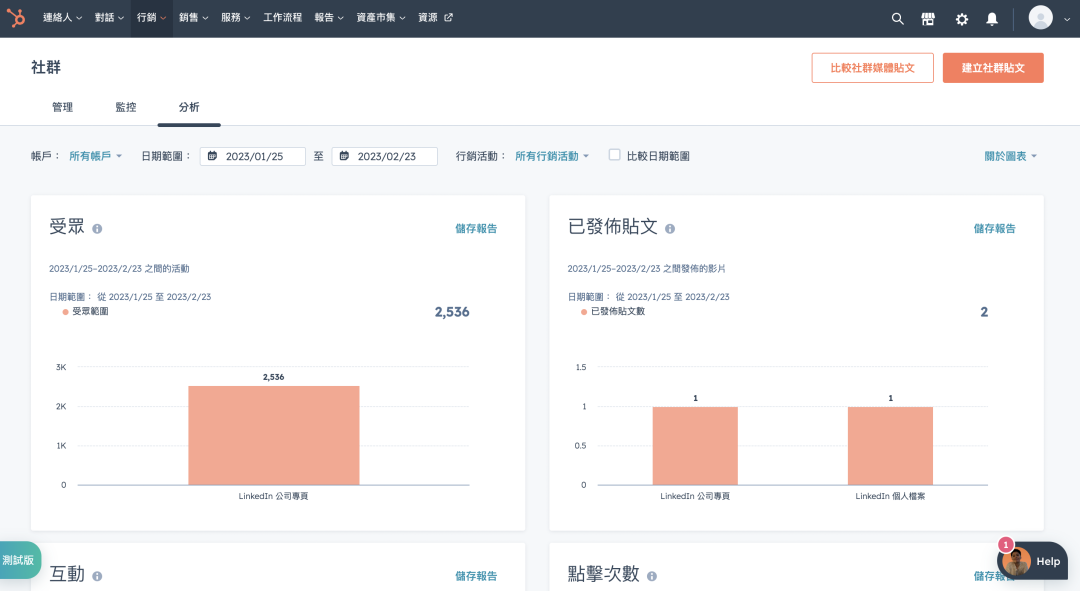Screen dimensions: 1080x591
Task: Enable the 比較日期範圍 checkbox
Action: tap(614, 156)
